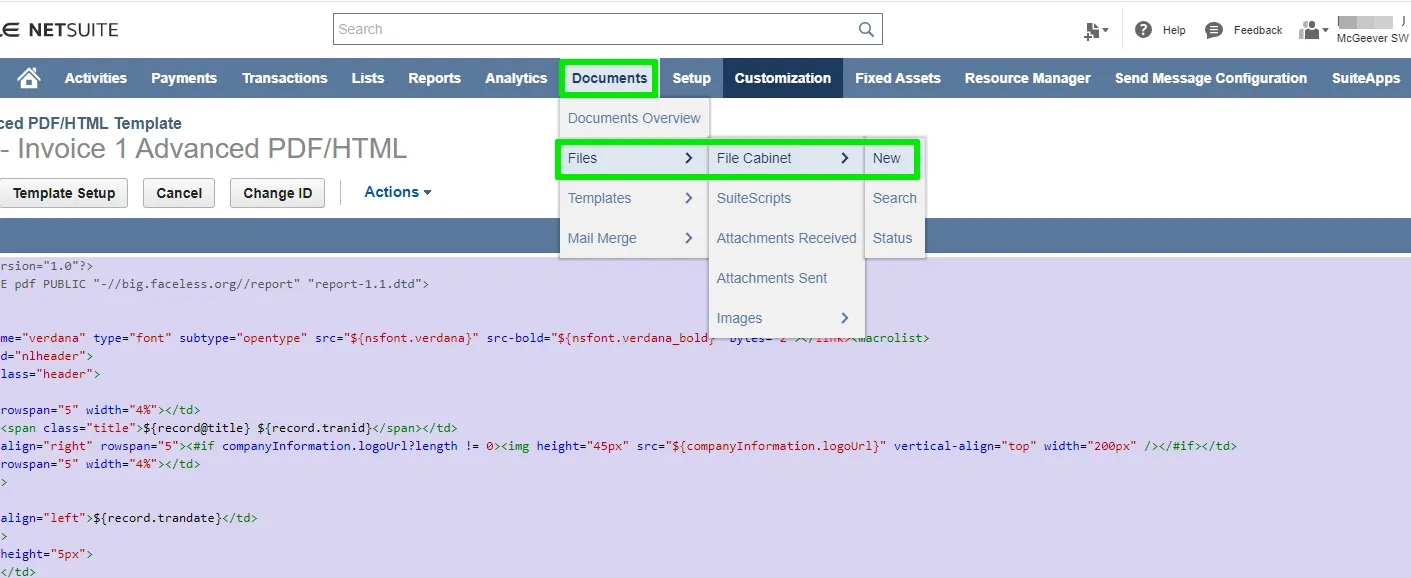Image resolution: width=1411 pixels, height=578 pixels.
Task: Select Documents Overview from the dropdown
Action: [x=634, y=118]
